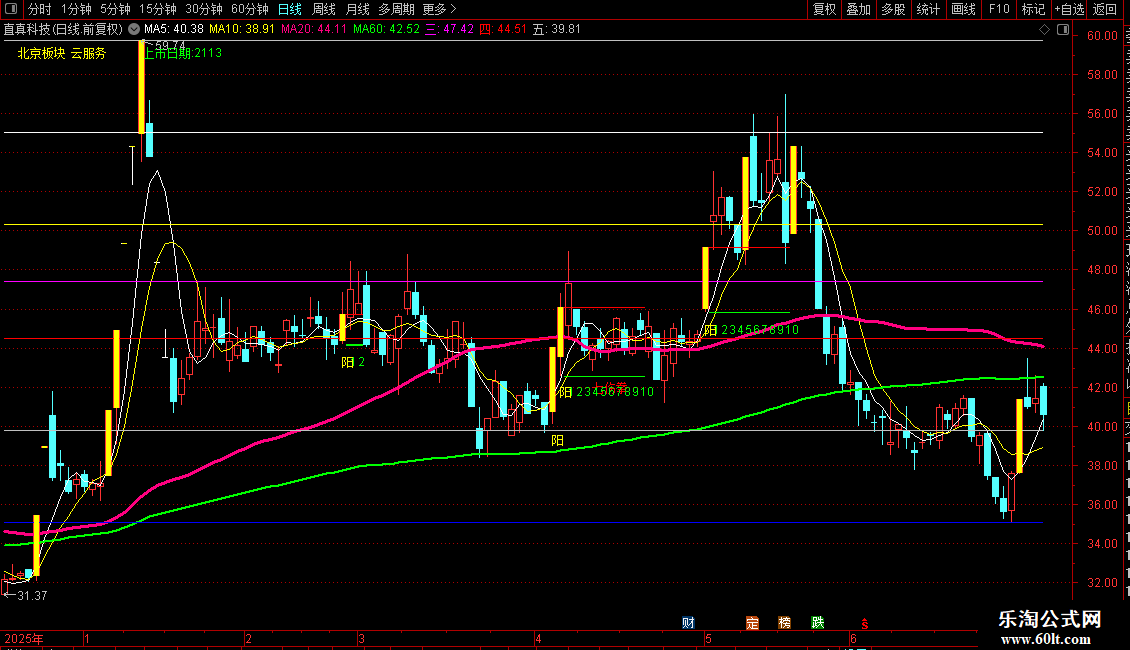
Task: Click the green 阳 2345678910 label near May
Action: coord(752,330)
